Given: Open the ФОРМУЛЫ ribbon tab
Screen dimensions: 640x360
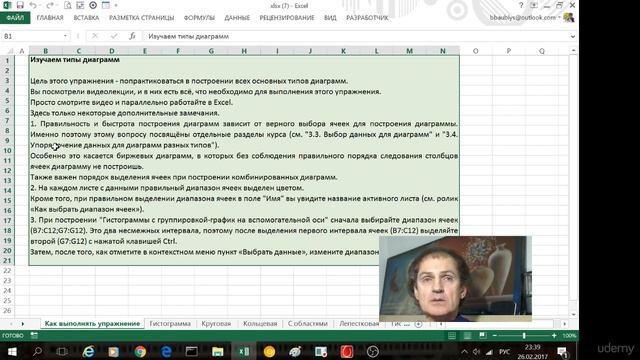Looking at the screenshot, I should [x=199, y=18].
